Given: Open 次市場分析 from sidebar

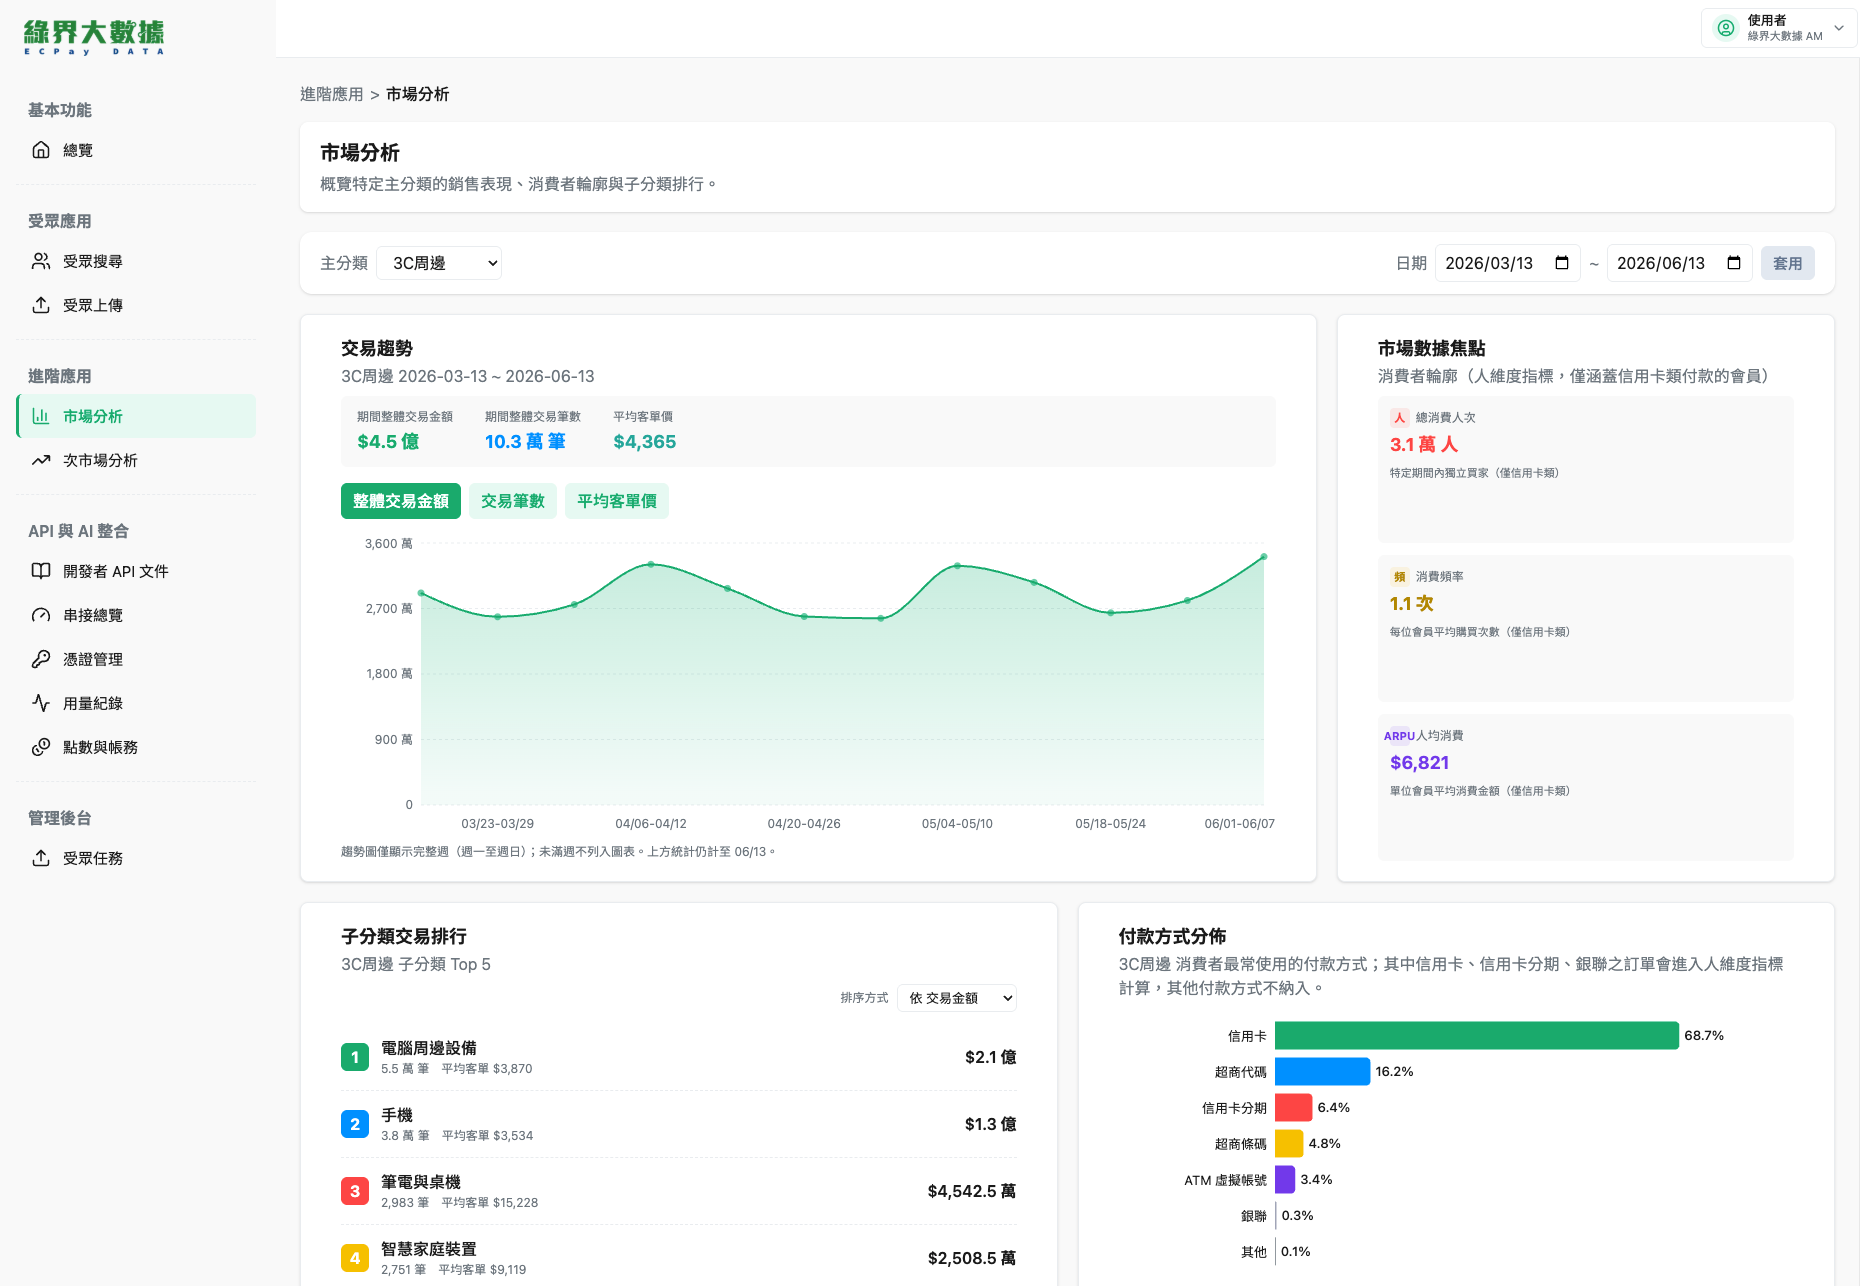Looking at the screenshot, I should pyautogui.click(x=136, y=460).
